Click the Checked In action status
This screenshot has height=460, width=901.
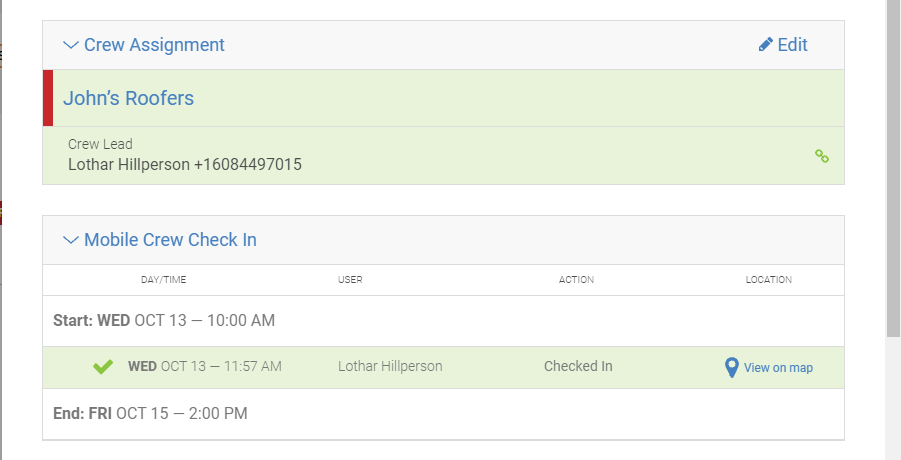click(578, 366)
